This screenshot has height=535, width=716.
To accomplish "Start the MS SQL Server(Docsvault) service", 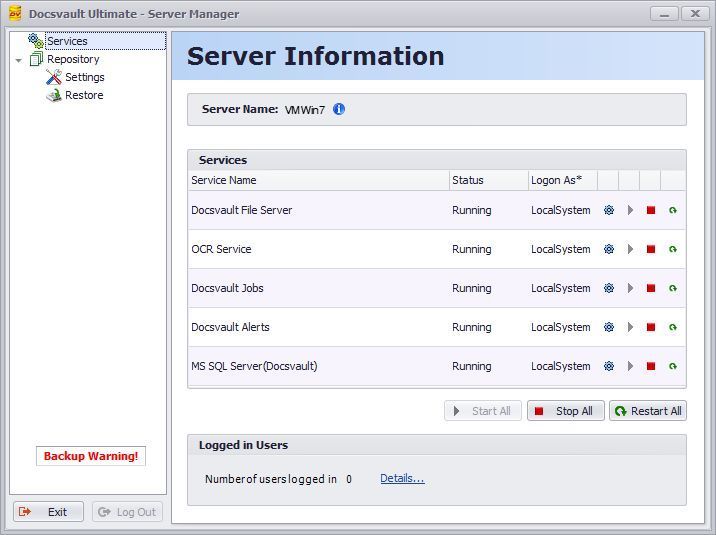I will (x=630, y=366).
